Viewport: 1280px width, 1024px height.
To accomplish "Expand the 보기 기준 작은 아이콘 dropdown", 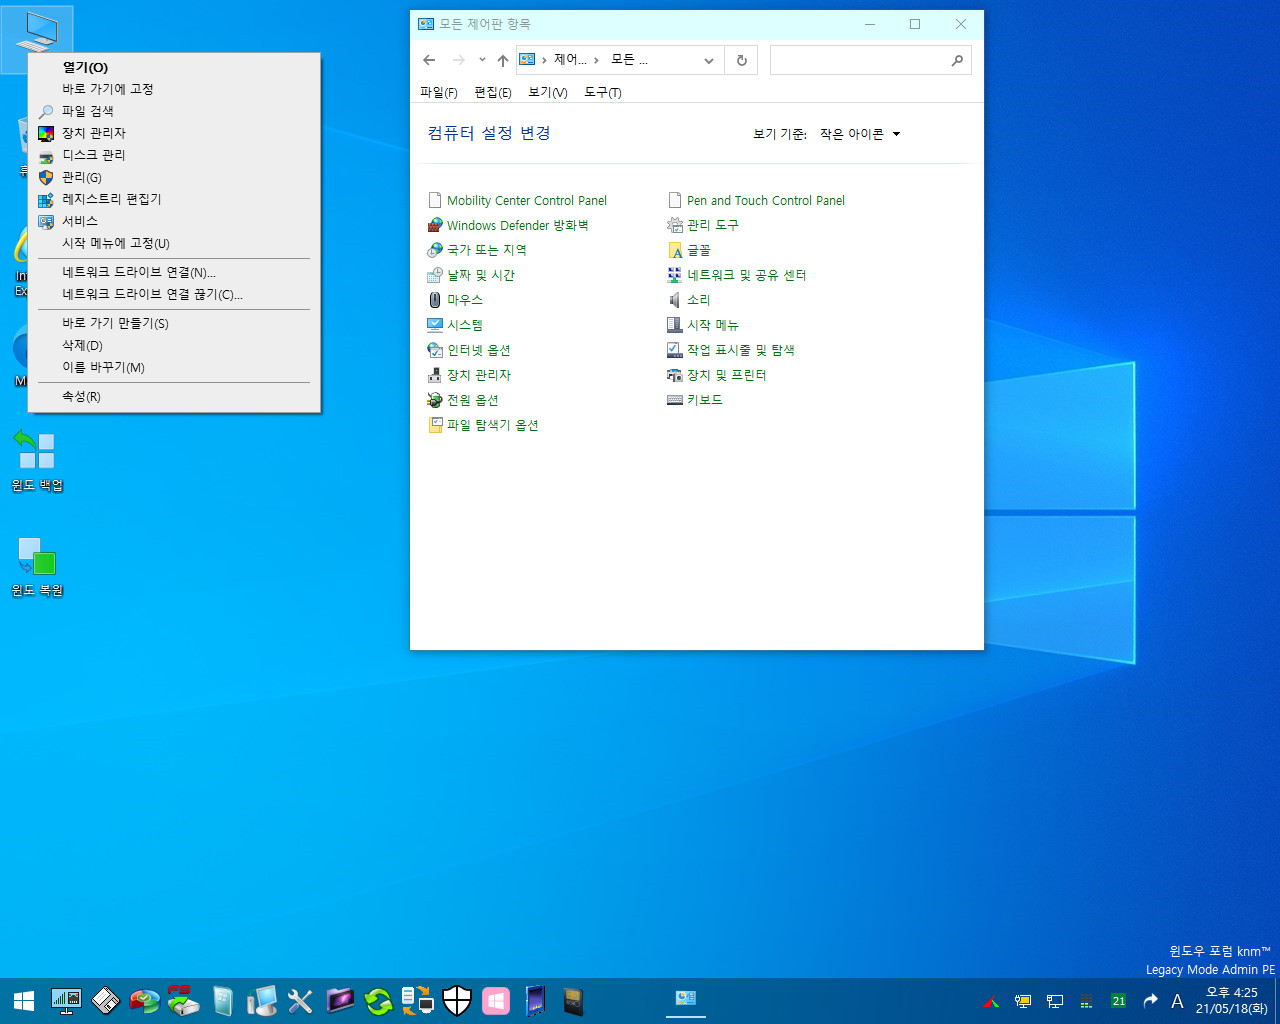I will 860,134.
